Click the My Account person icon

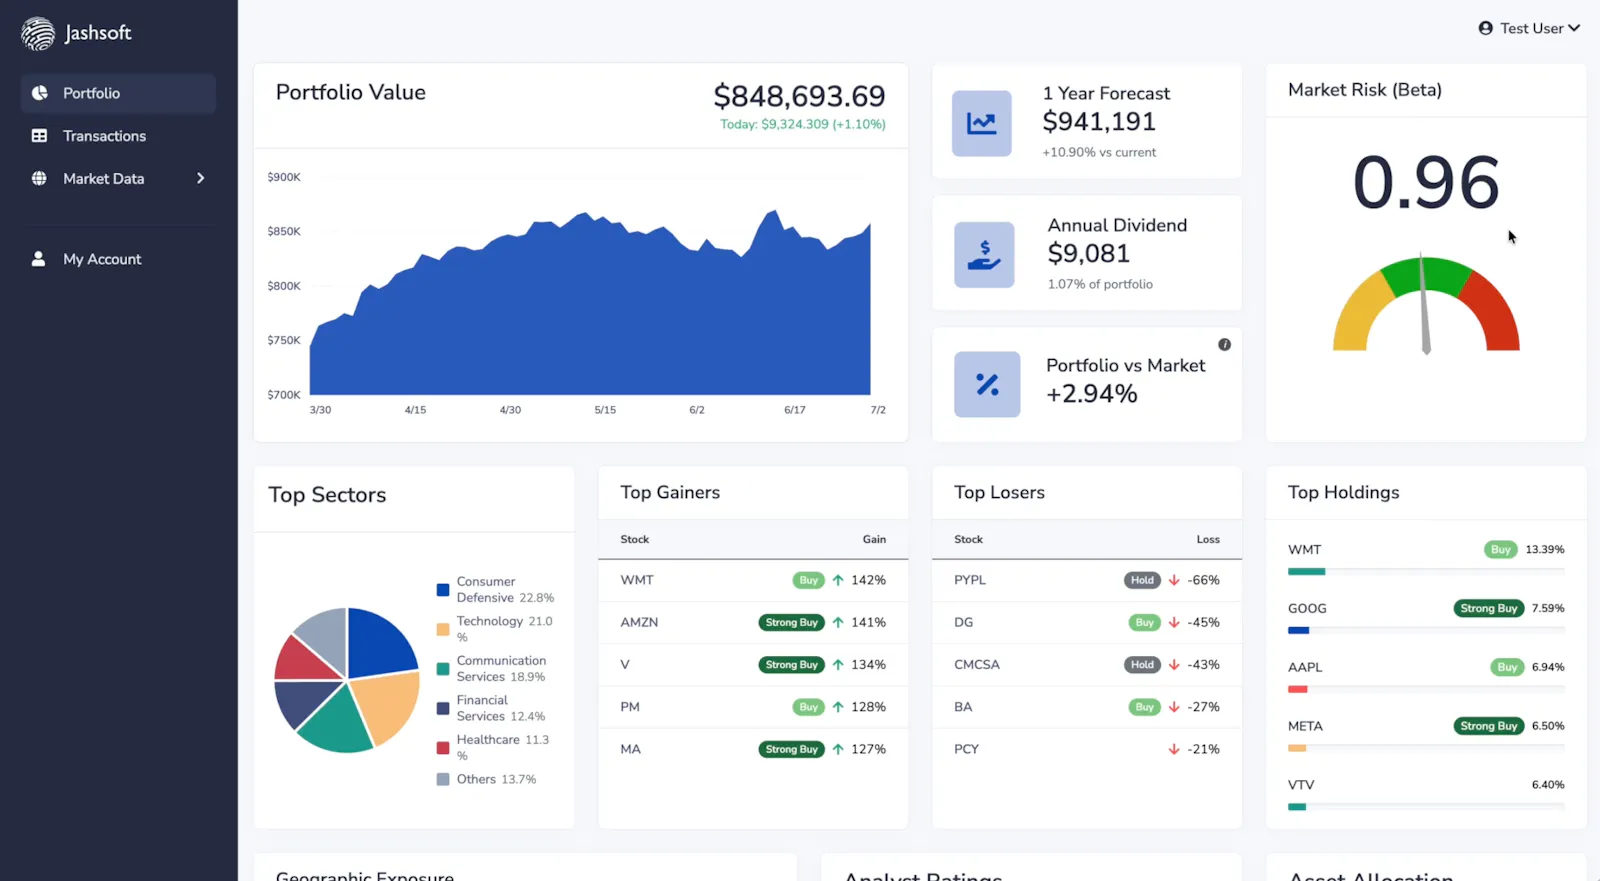pyautogui.click(x=39, y=259)
